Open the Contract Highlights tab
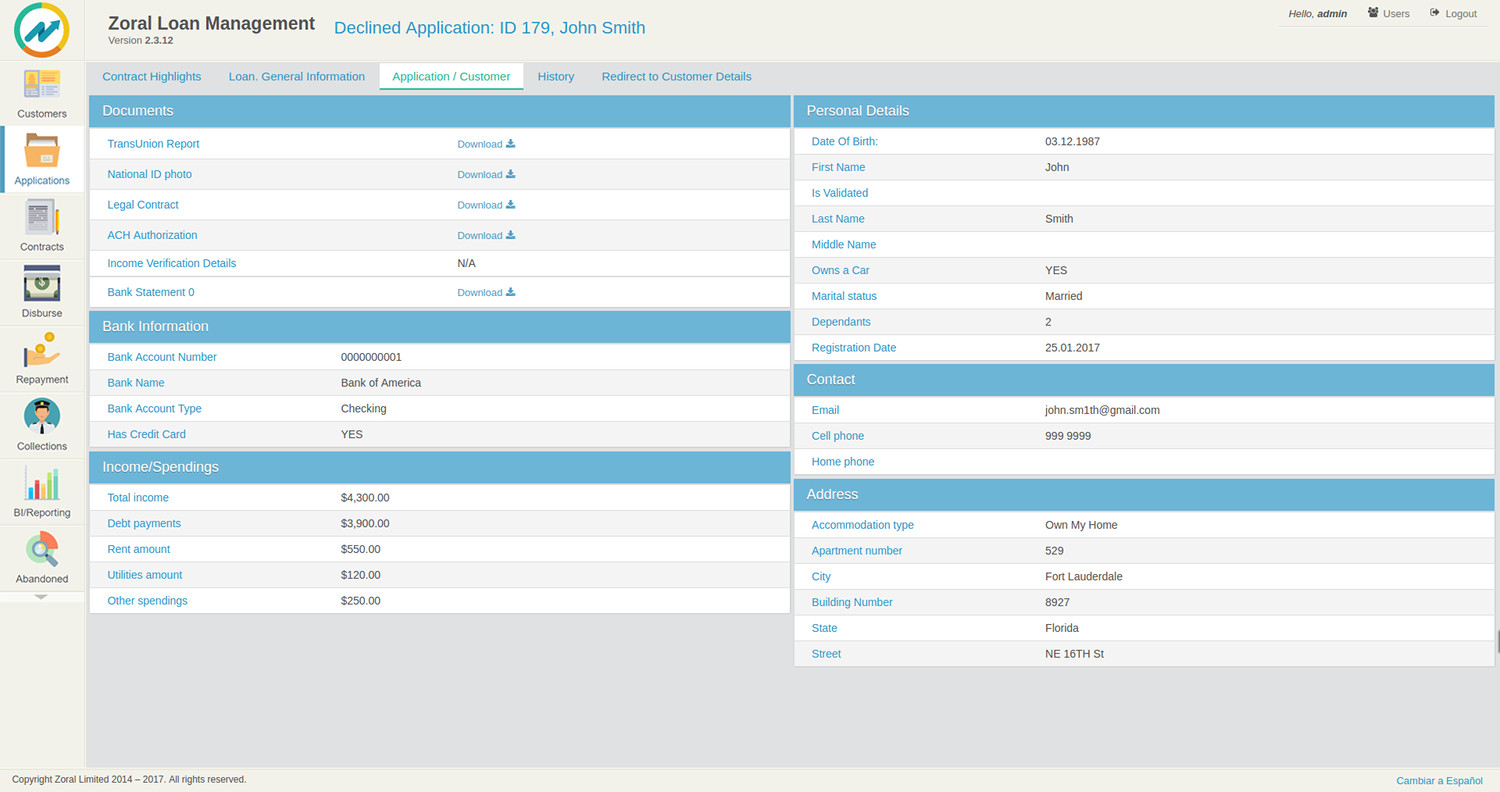This screenshot has width=1500, height=792. point(151,76)
